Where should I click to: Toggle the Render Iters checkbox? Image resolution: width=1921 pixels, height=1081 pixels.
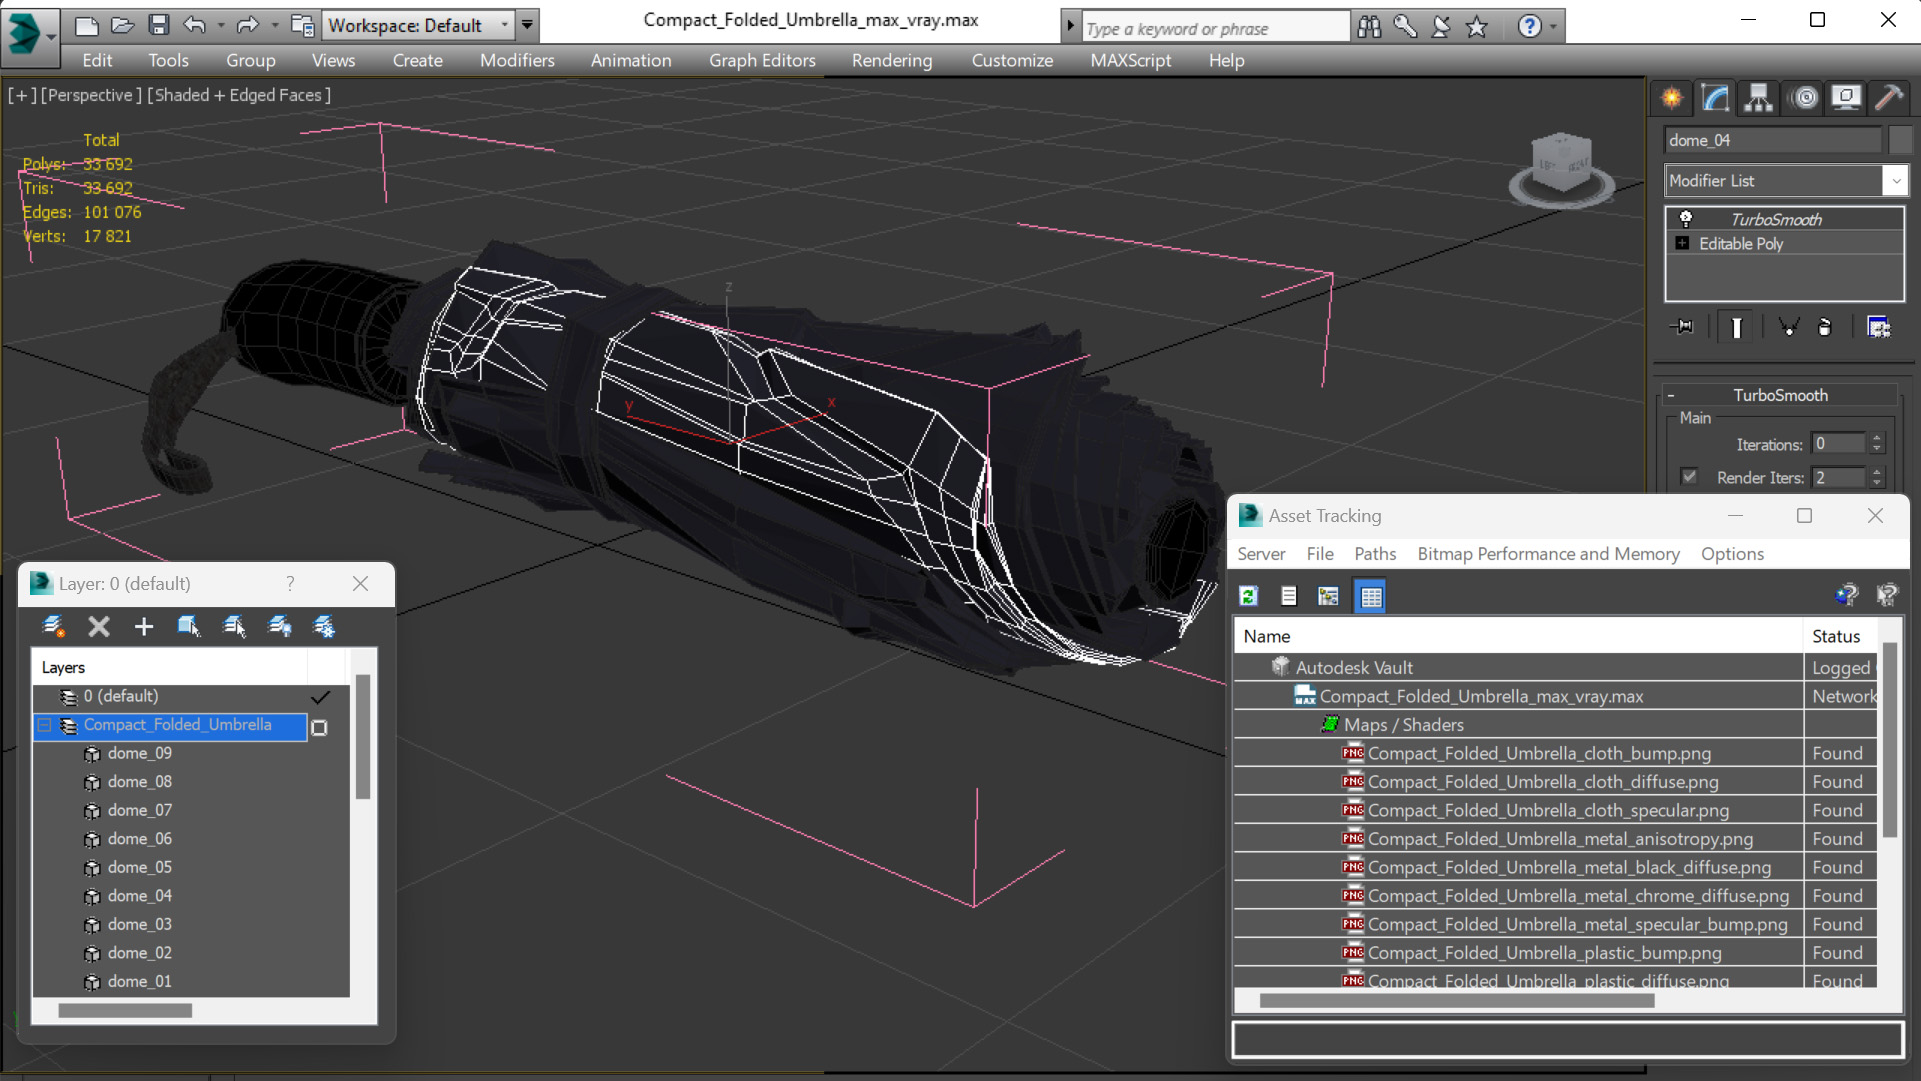coord(1689,477)
